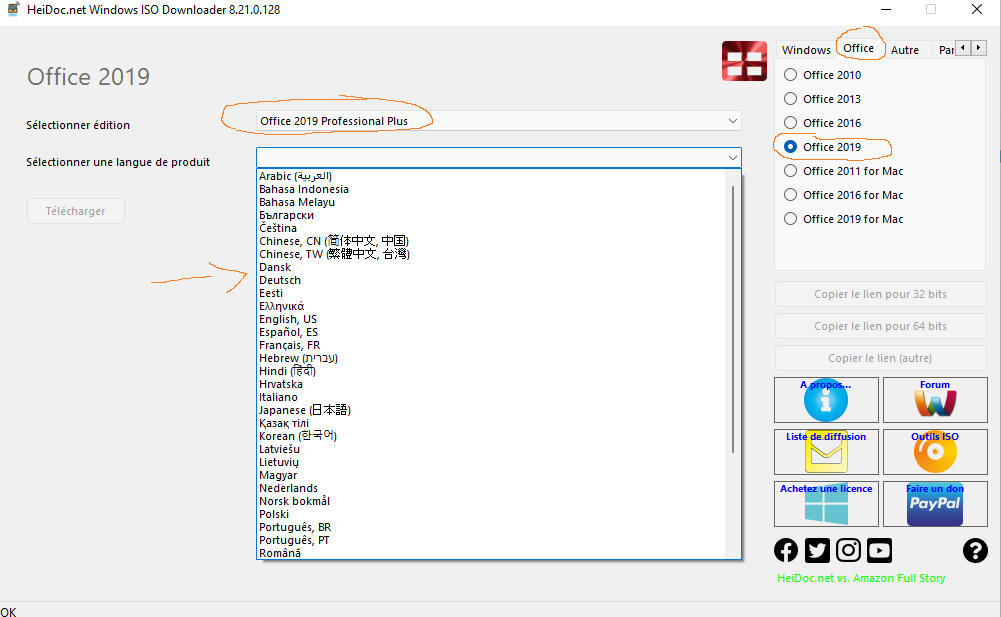Choose Office 2016 for Mac option

tap(844, 195)
